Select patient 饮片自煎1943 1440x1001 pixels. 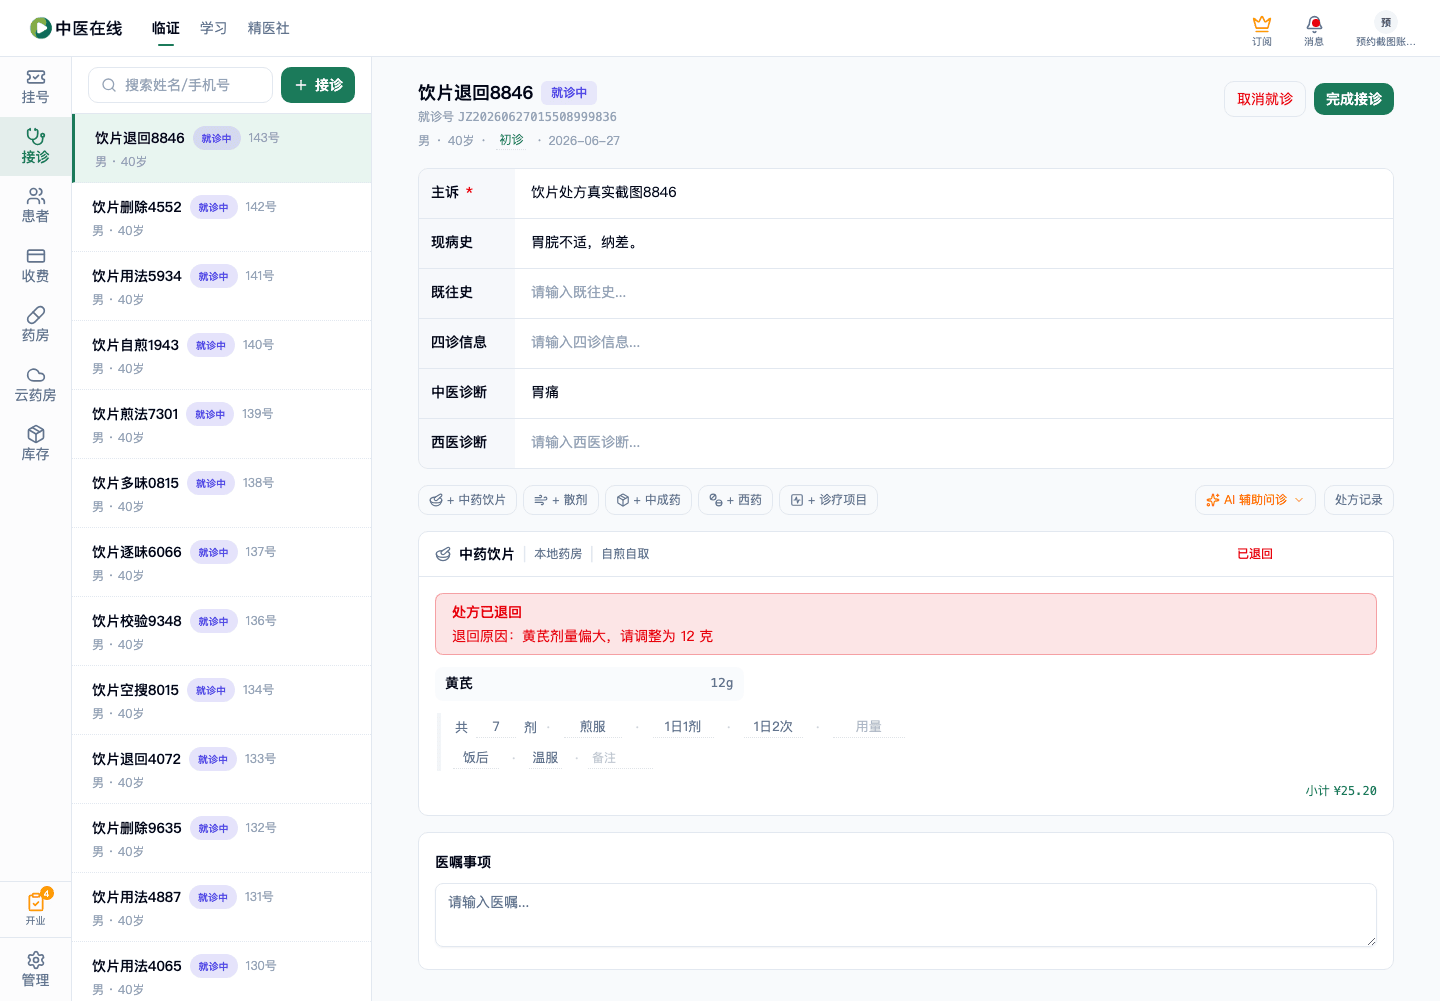coord(222,355)
